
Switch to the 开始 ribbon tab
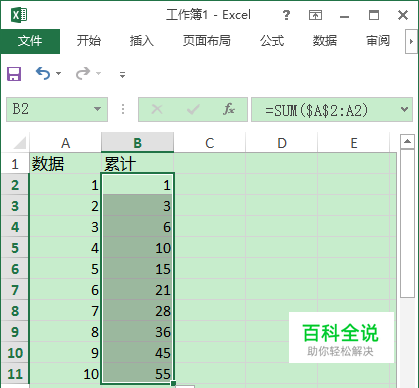point(89,41)
